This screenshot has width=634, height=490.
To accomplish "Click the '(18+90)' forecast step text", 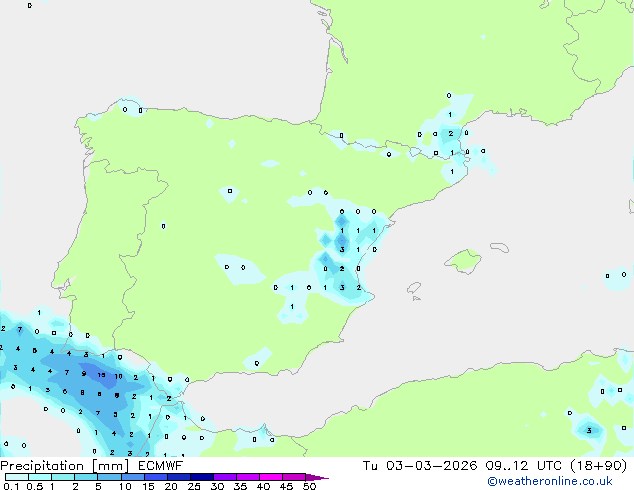I will click(598, 466).
